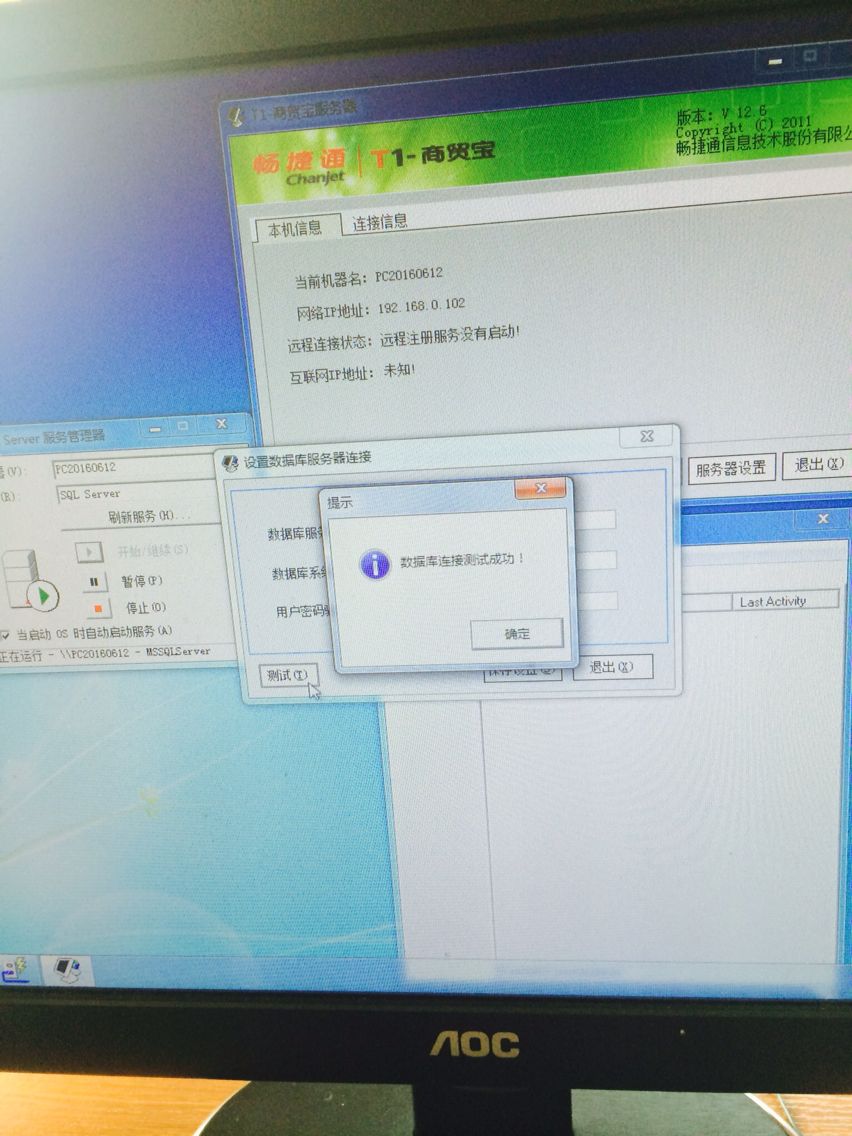Viewport: 852px width, 1136px height.
Task: Click 服务器设置 button in T1 server window
Action: (731, 468)
